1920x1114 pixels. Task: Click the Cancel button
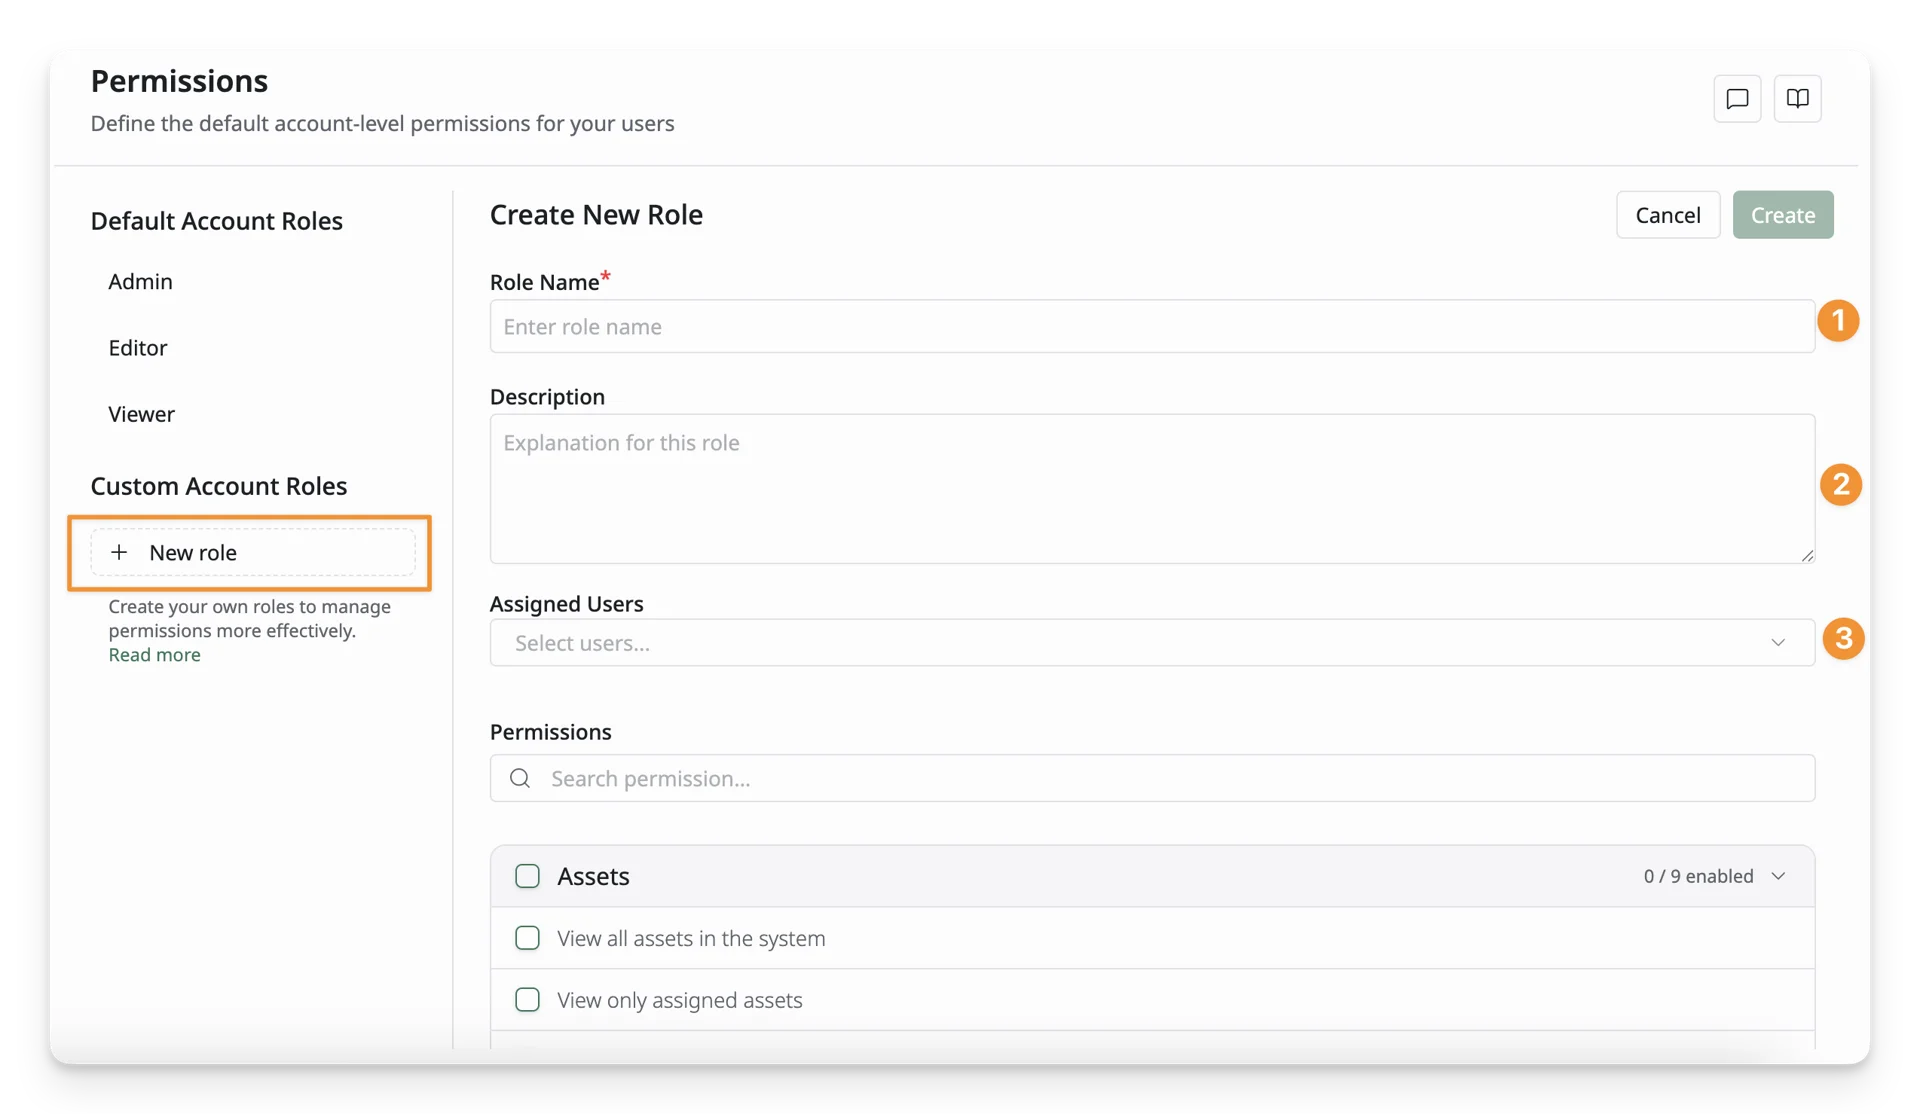pyautogui.click(x=1668, y=215)
